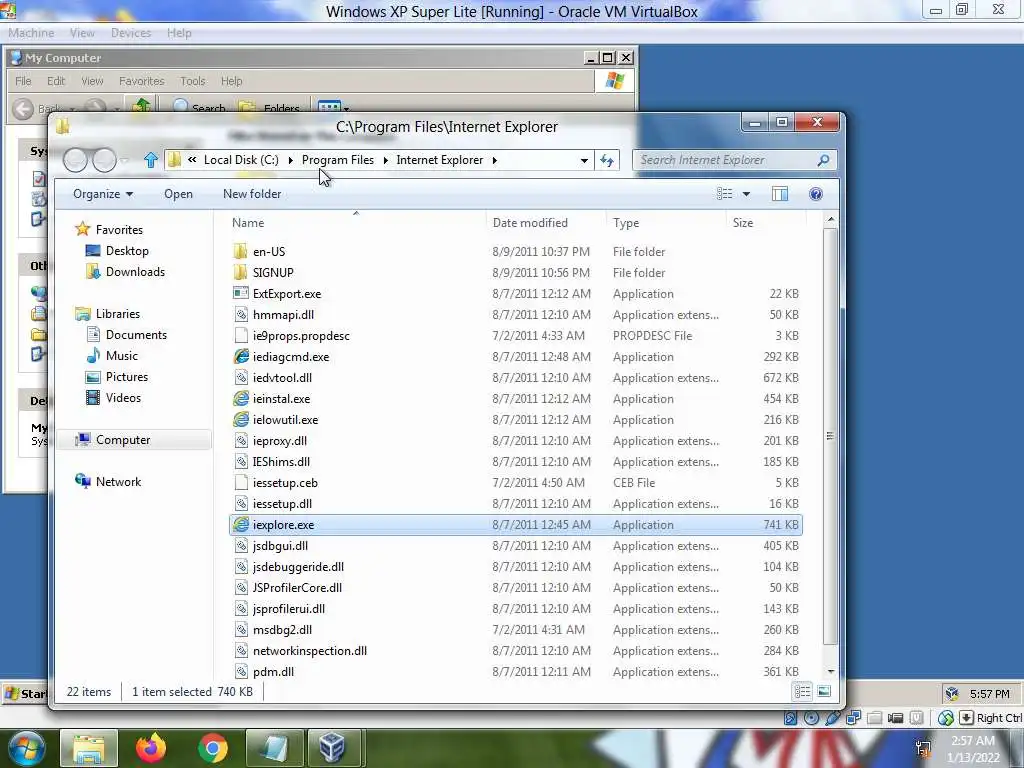Select the hmmapi.dll file icon
This screenshot has height=768, width=1024.
pos(241,315)
